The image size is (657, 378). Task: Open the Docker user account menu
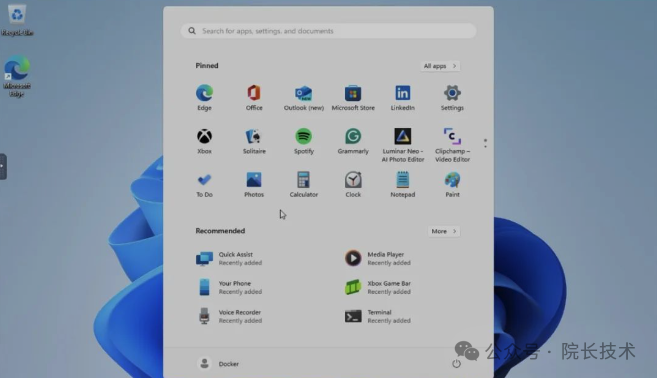[218, 363]
